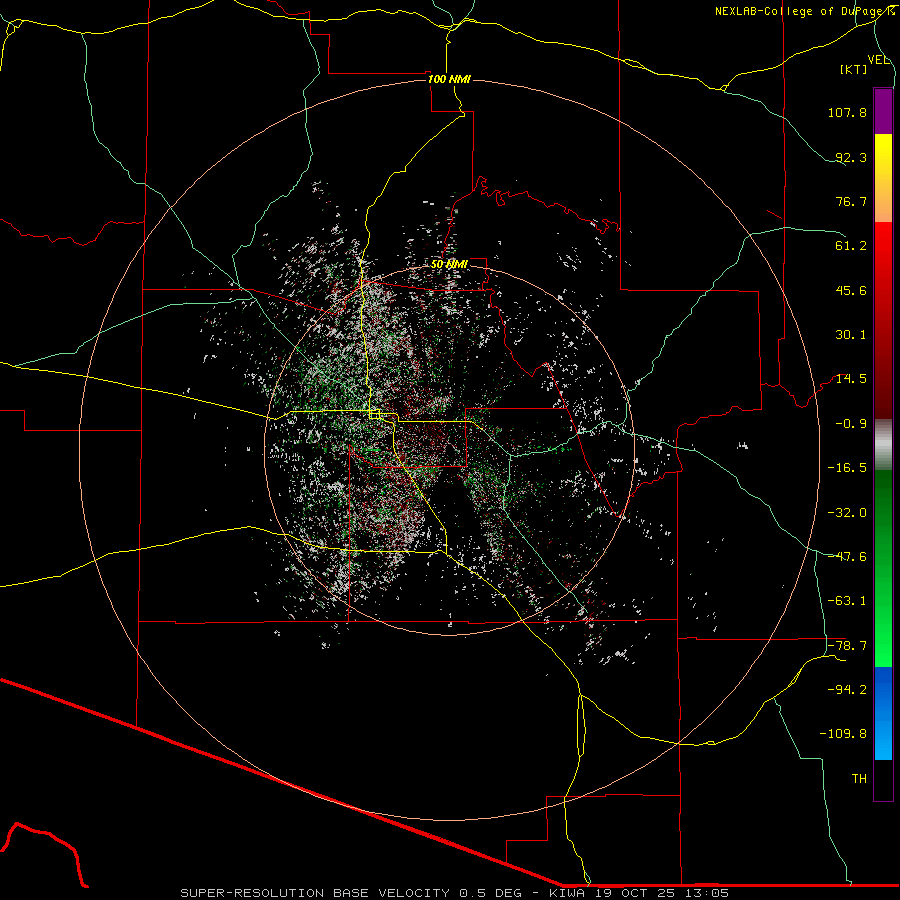Click the 76.7 legend value
The width and height of the screenshot is (900, 900).
tap(851, 201)
